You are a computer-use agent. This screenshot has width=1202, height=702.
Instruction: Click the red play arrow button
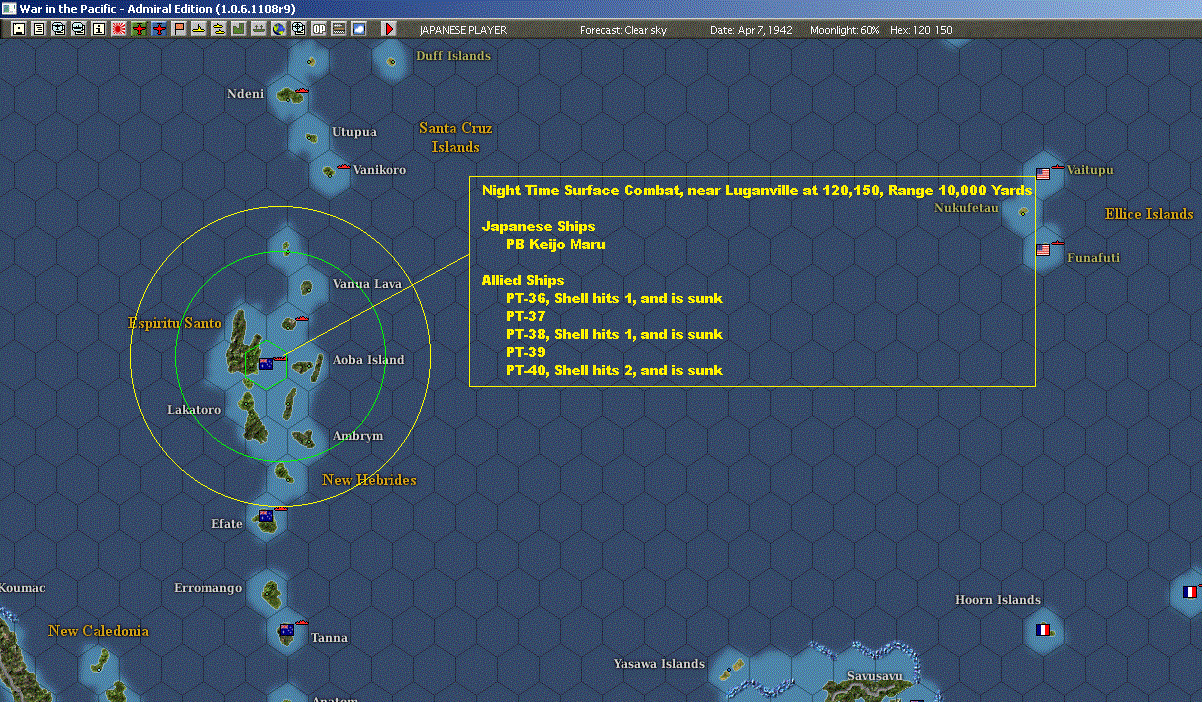click(390, 29)
